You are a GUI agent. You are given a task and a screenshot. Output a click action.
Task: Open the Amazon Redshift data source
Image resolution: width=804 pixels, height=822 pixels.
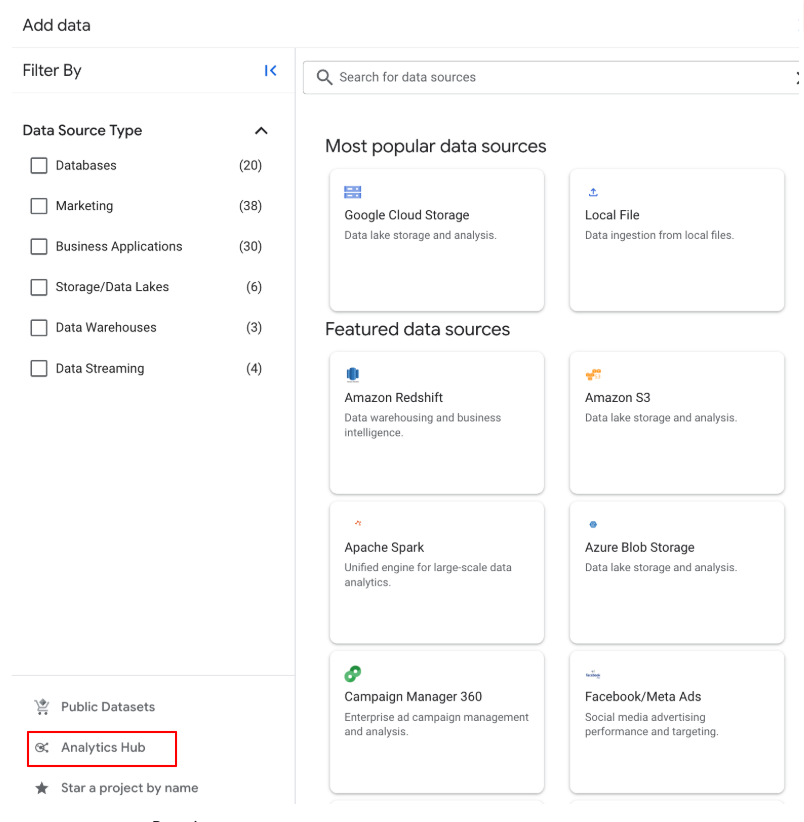tap(437, 423)
